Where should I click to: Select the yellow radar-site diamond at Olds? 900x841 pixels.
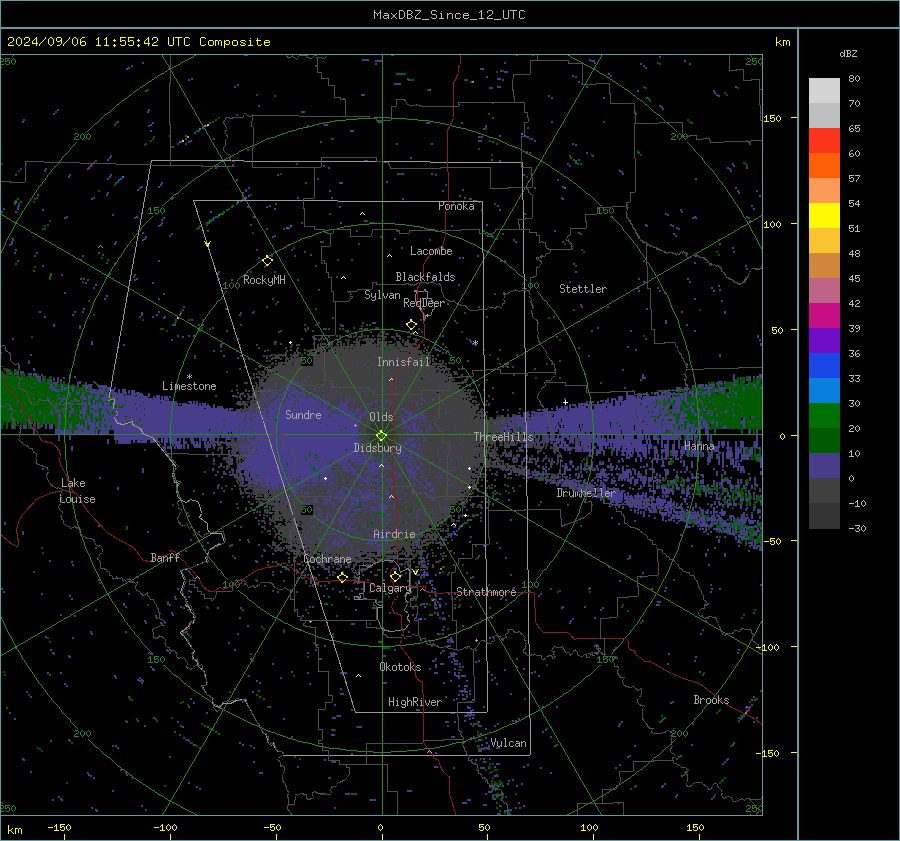coord(381,436)
